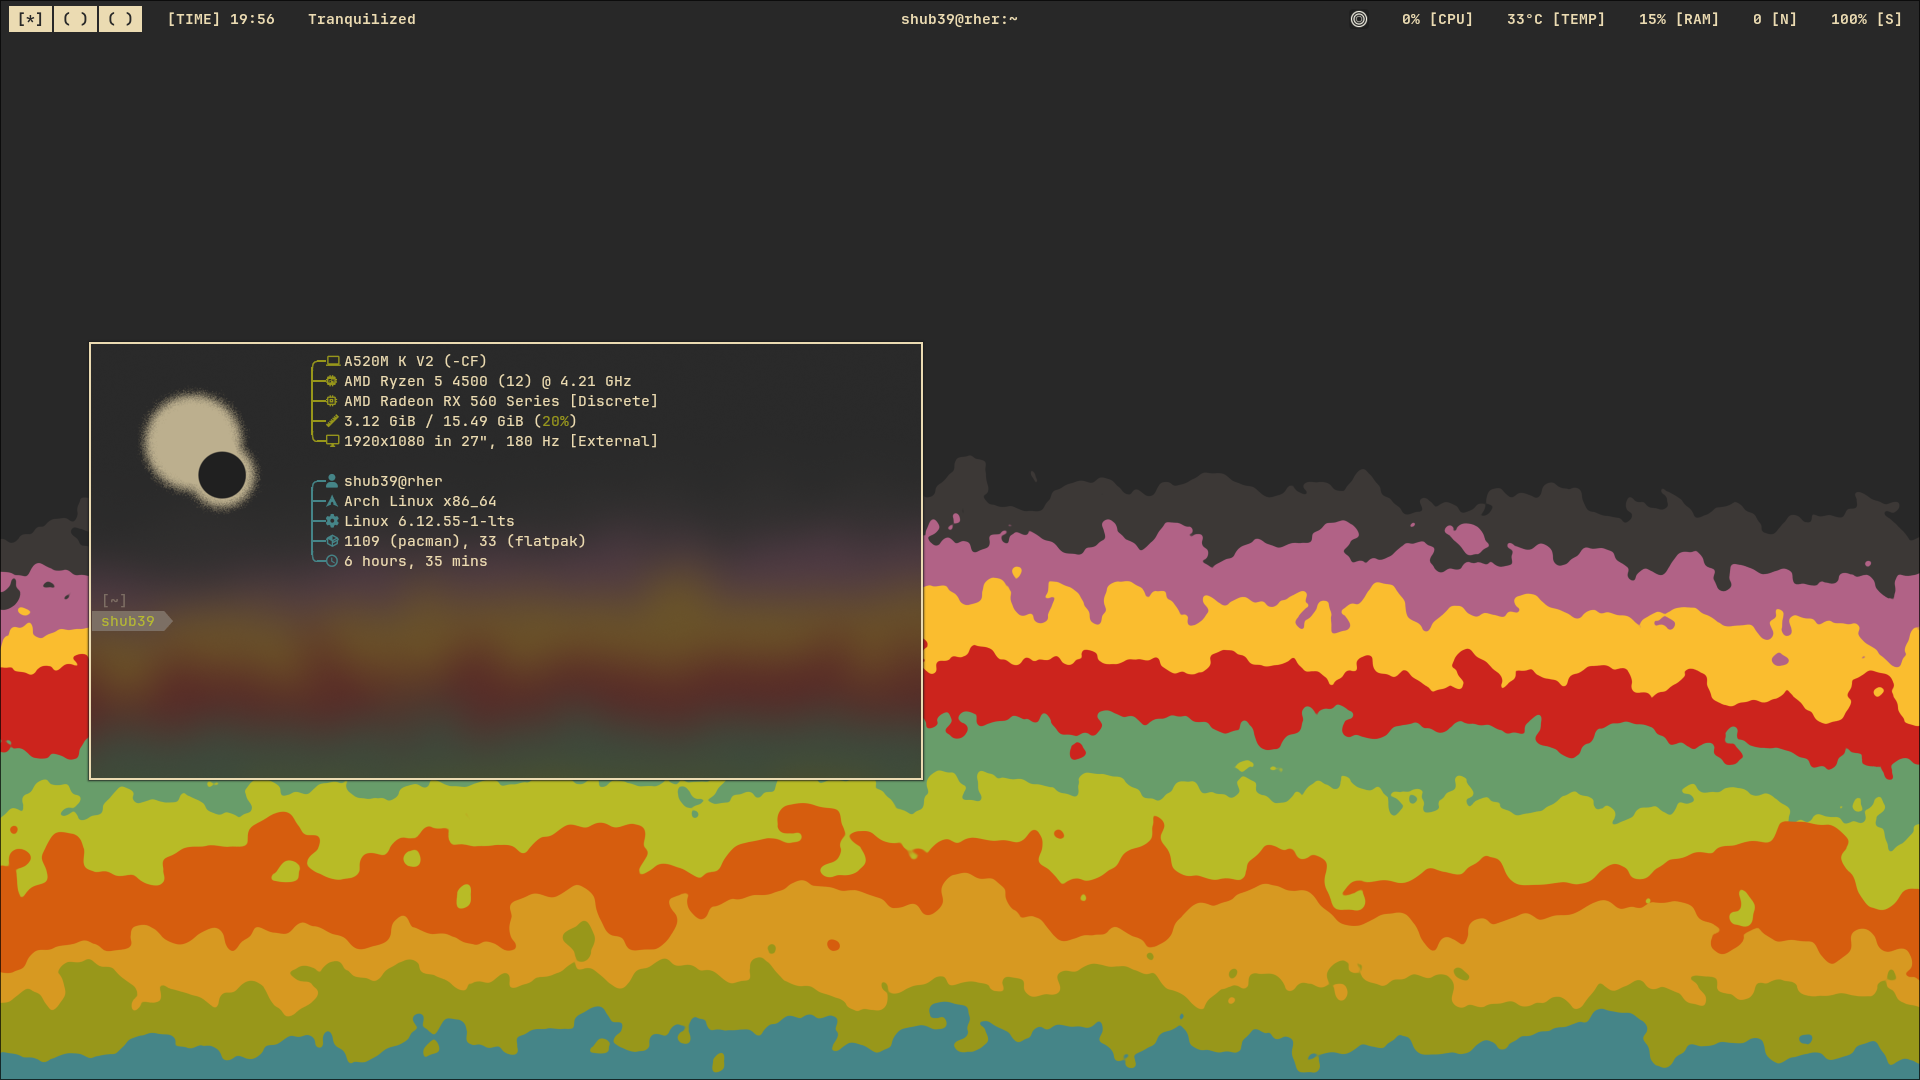Click the circular icon in the top status bar
Image resolution: width=1920 pixels, height=1080 pixels.
point(1358,19)
